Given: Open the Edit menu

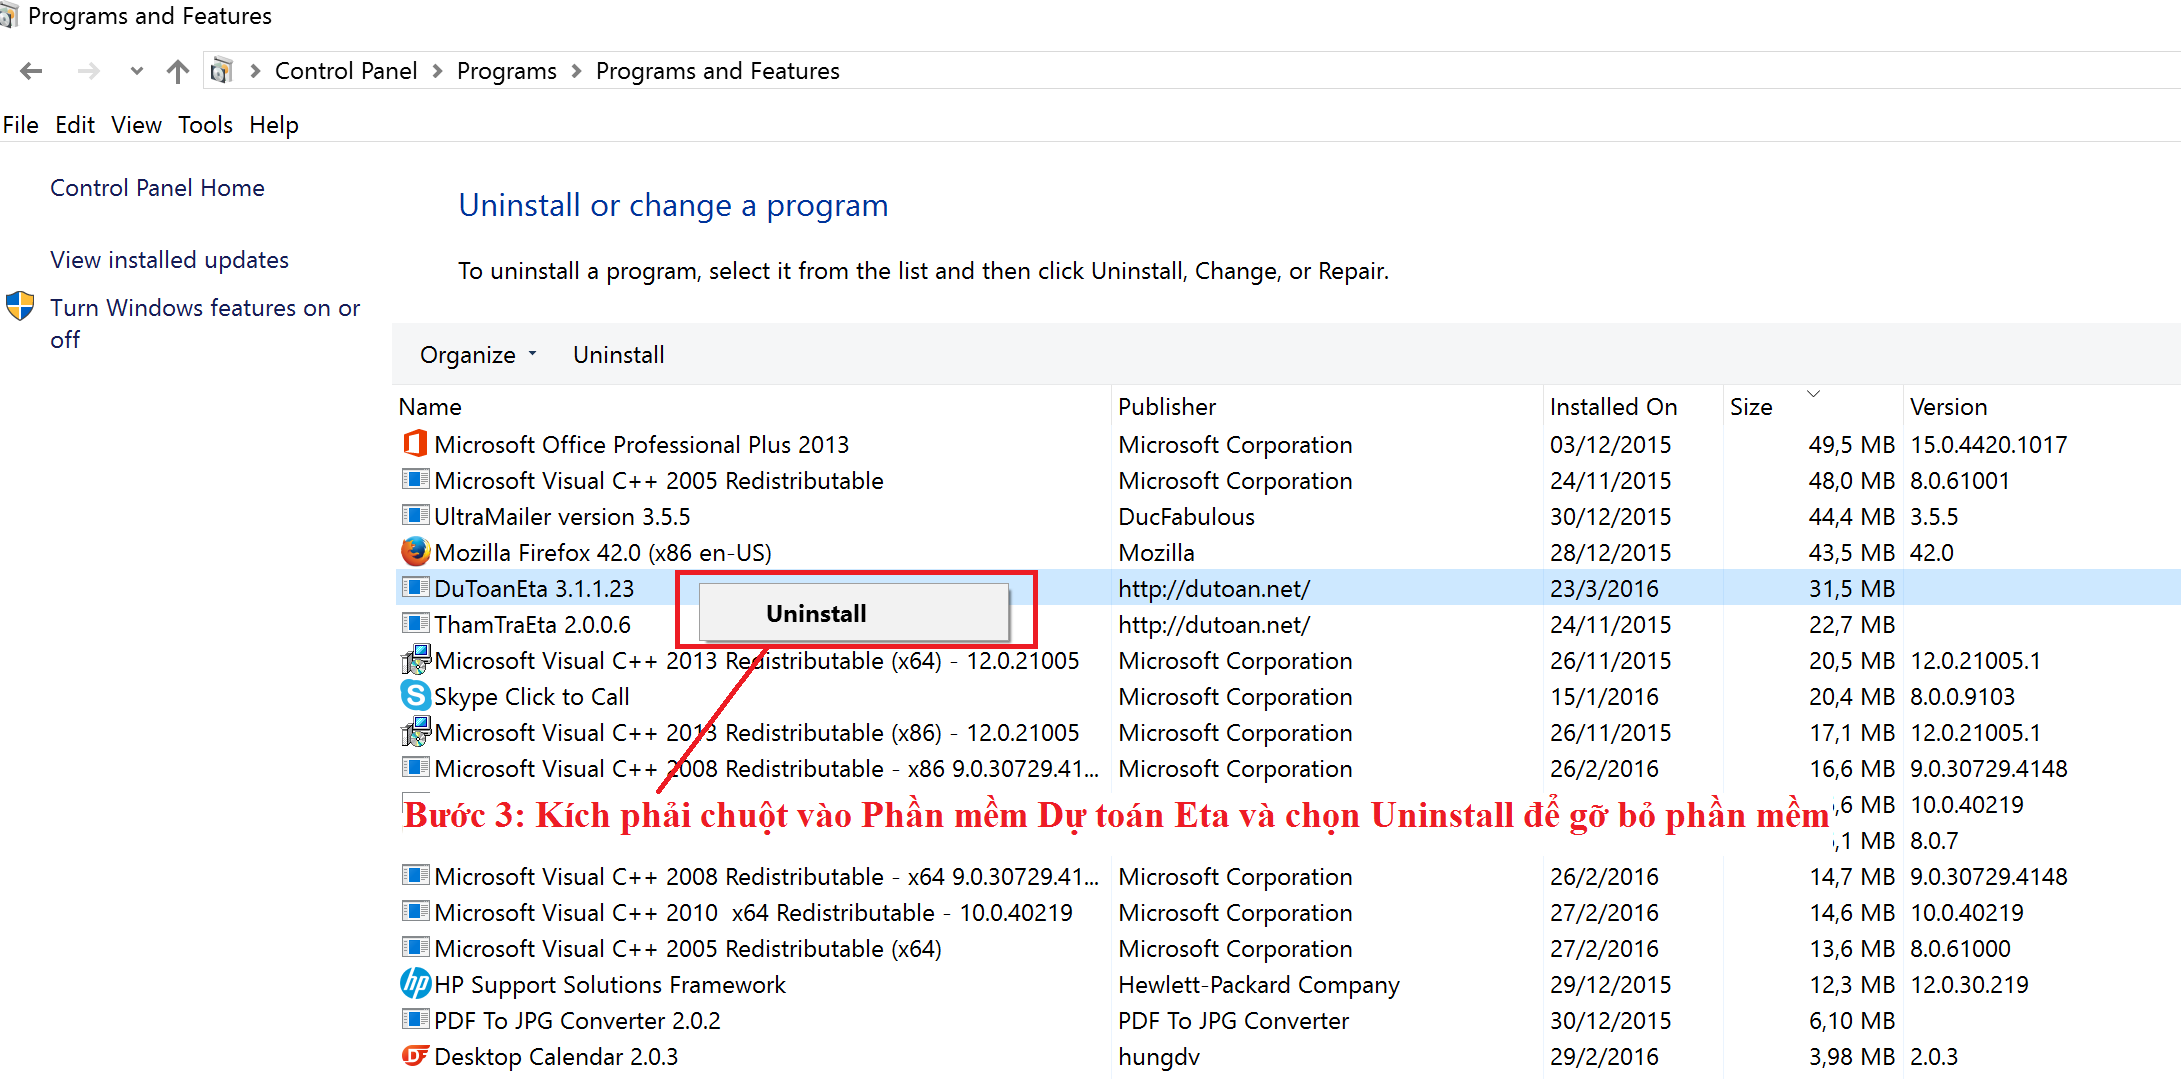Looking at the screenshot, I should click(x=75, y=125).
